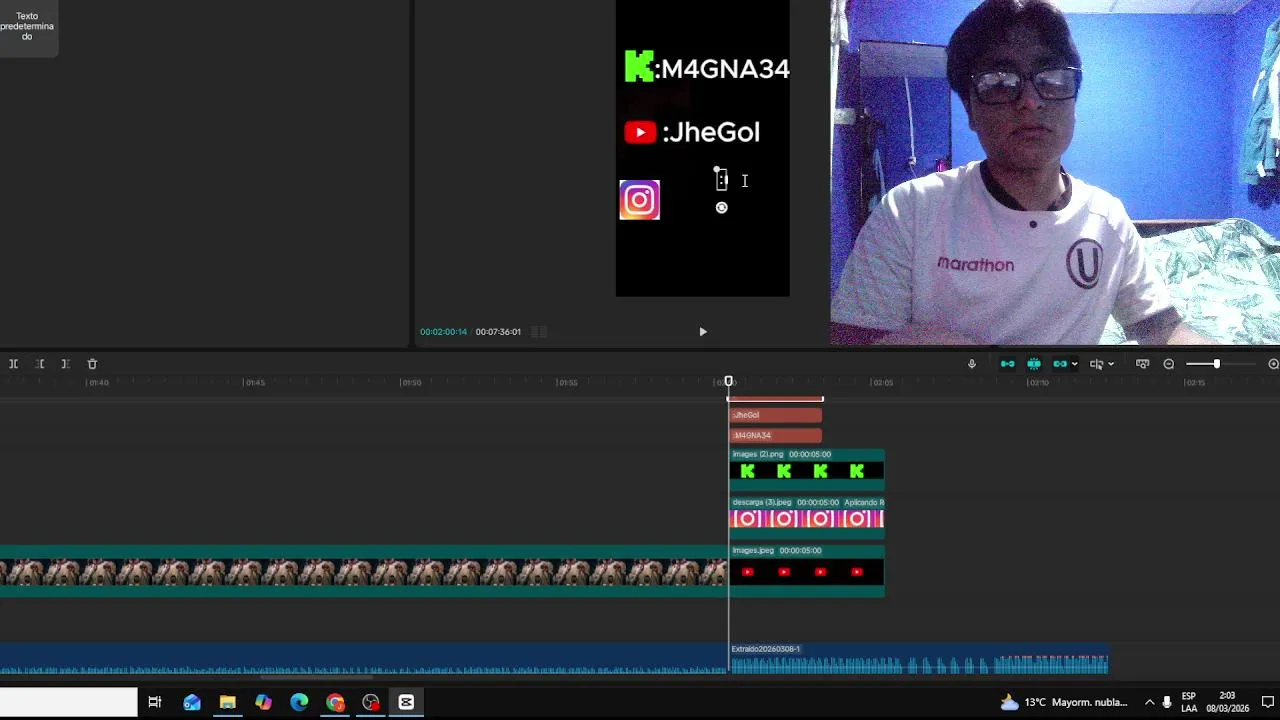This screenshot has height=720, width=1280.
Task: Select the :JheGol text clip on the timeline
Action: pos(775,415)
